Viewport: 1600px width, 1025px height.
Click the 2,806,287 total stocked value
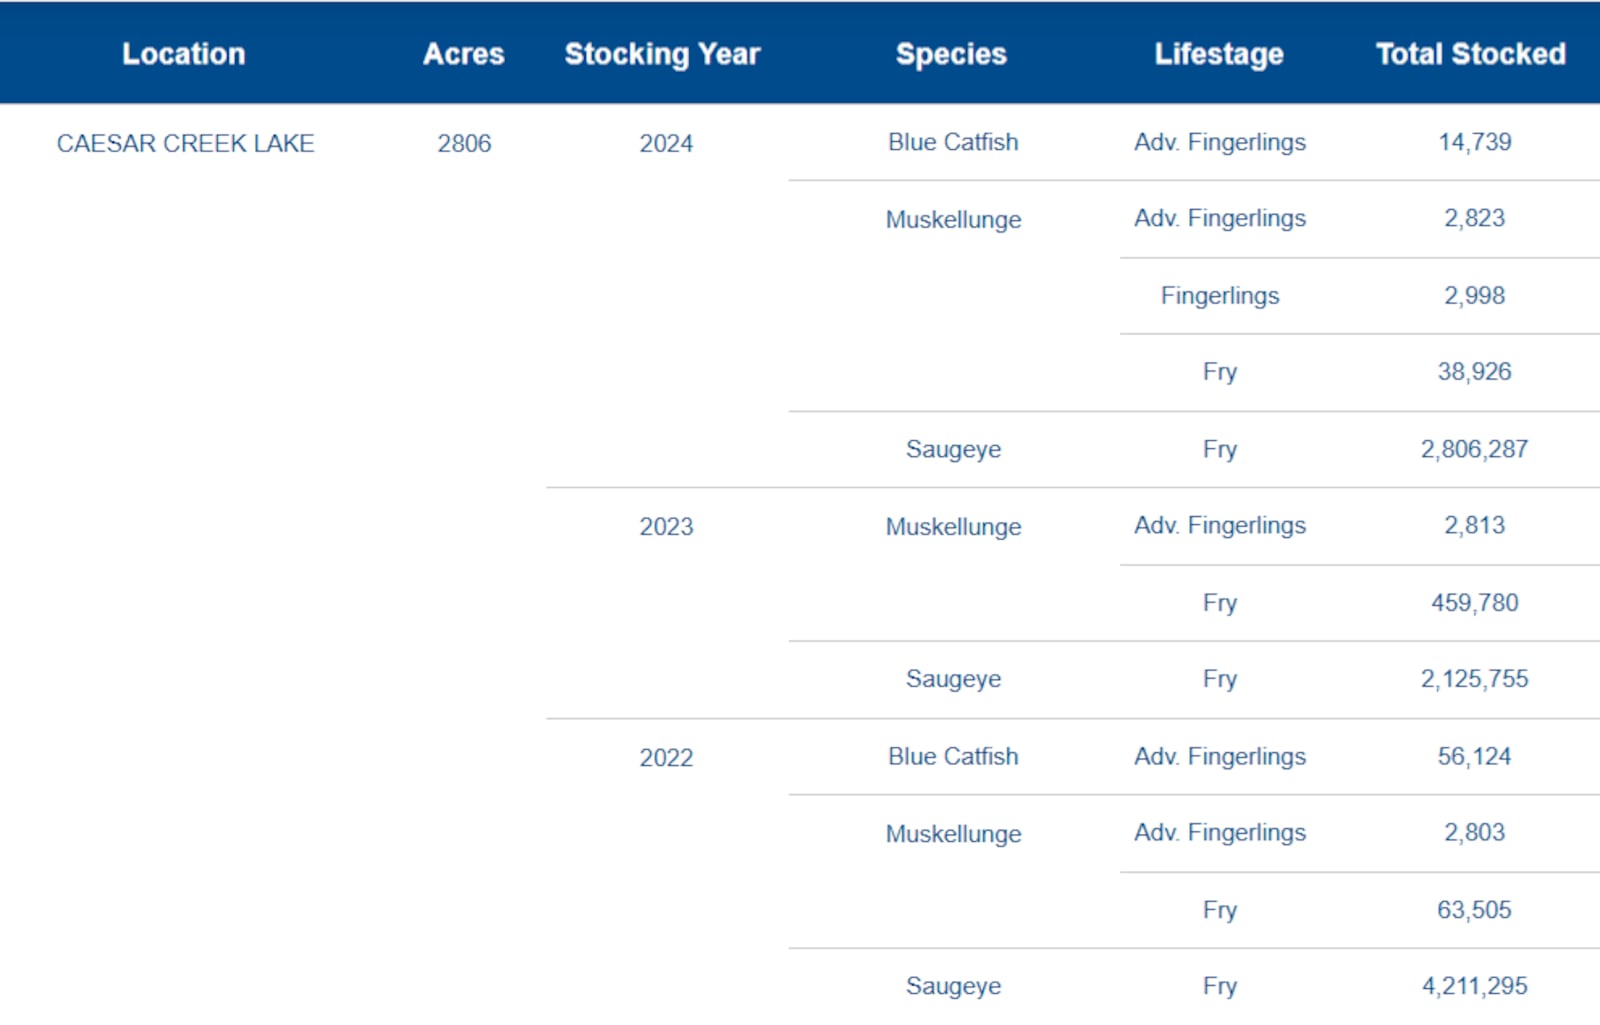pos(1474,449)
